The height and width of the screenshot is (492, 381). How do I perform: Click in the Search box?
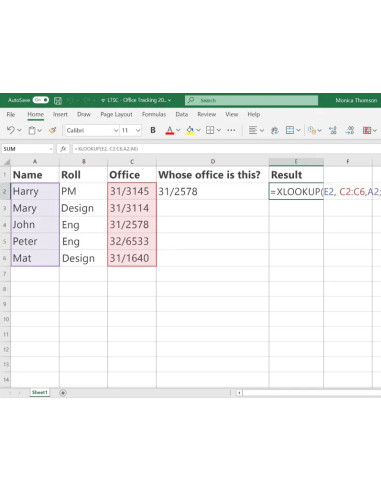point(251,100)
